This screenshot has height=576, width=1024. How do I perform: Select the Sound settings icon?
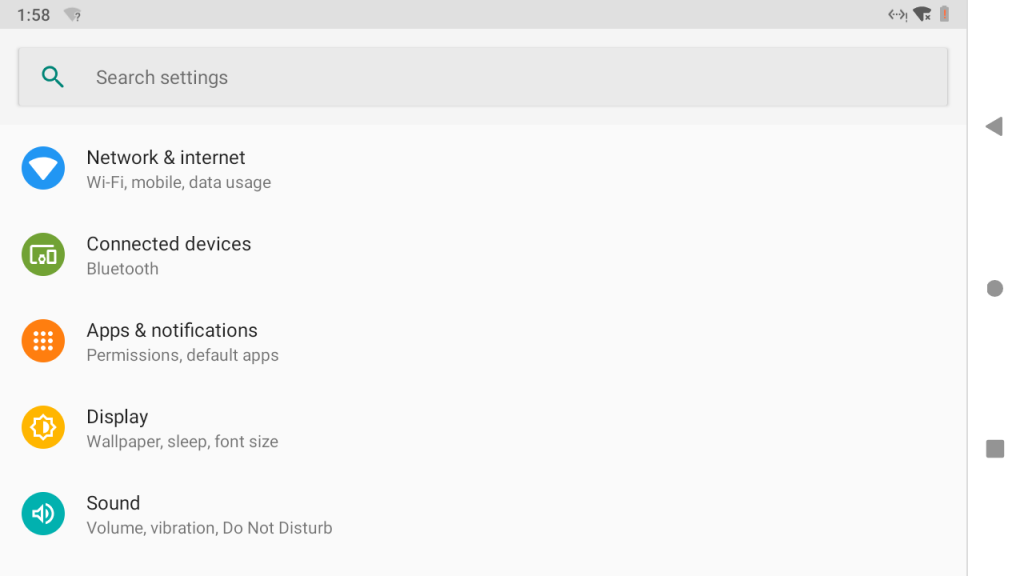tap(43, 513)
